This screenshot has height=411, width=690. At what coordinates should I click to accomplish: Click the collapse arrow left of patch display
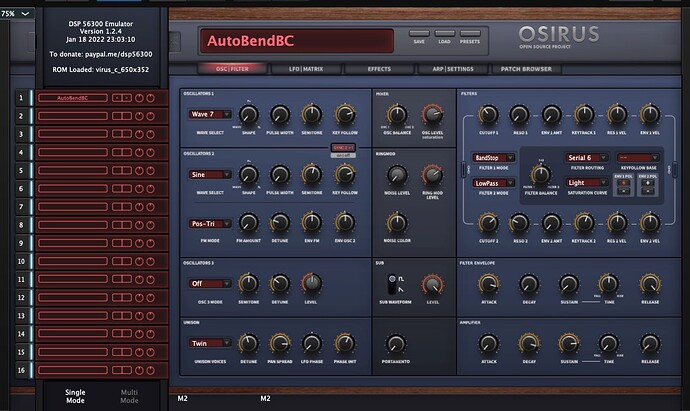(x=175, y=43)
